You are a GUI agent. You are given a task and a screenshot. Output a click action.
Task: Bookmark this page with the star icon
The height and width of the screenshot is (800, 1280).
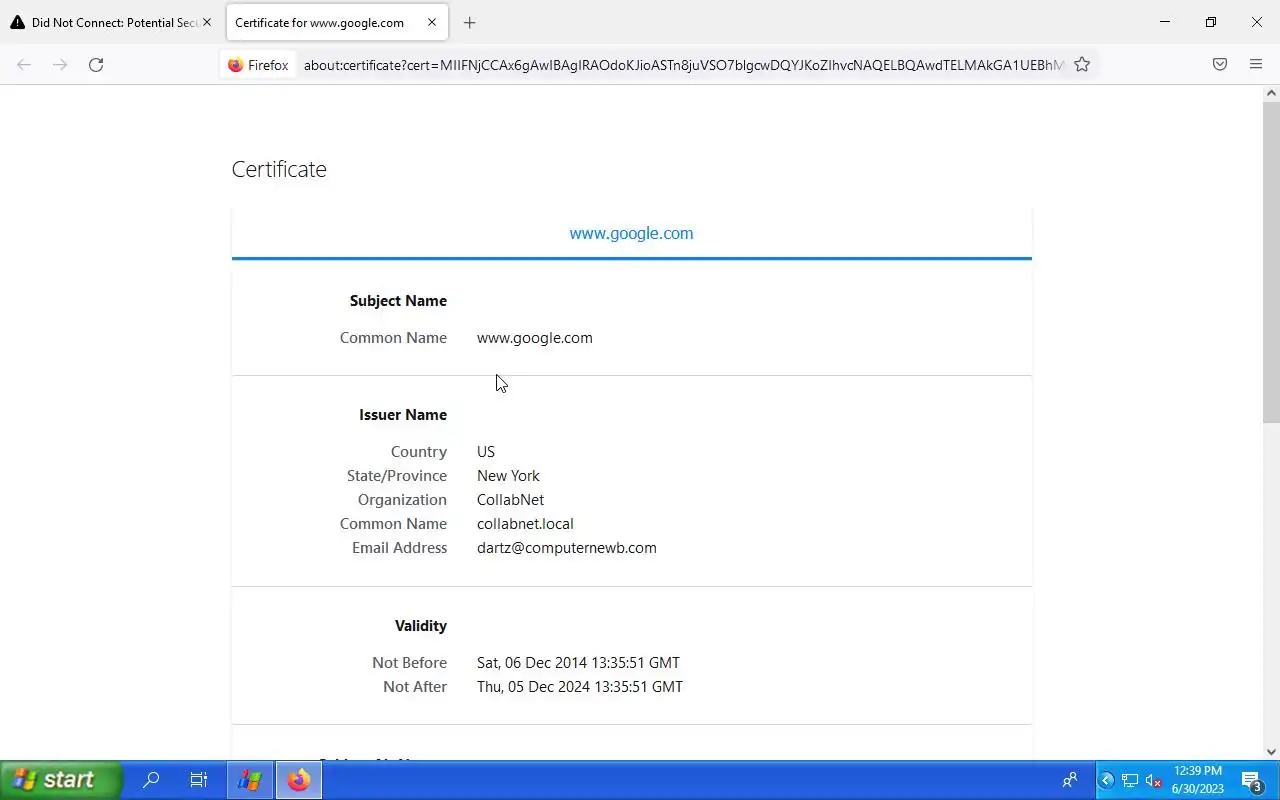[1082, 64]
